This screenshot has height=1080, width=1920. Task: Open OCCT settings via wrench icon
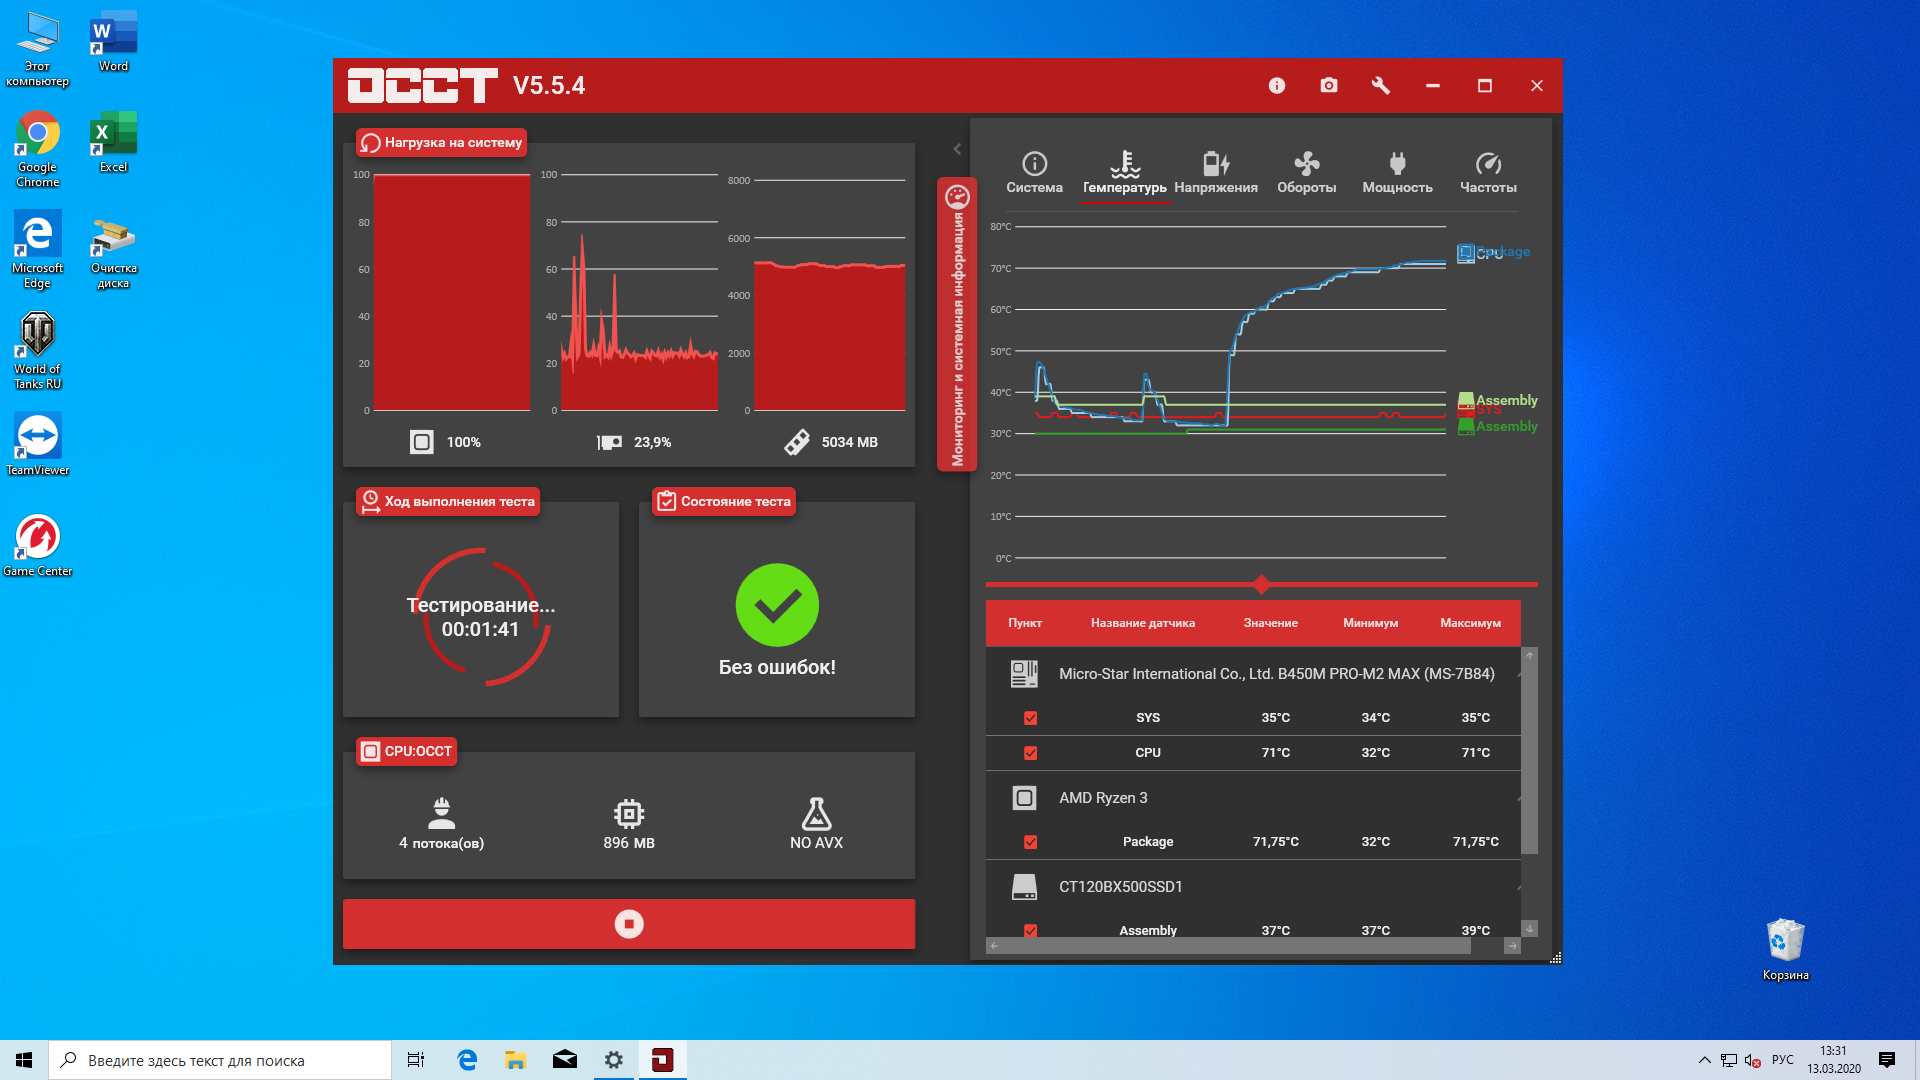click(x=1380, y=86)
